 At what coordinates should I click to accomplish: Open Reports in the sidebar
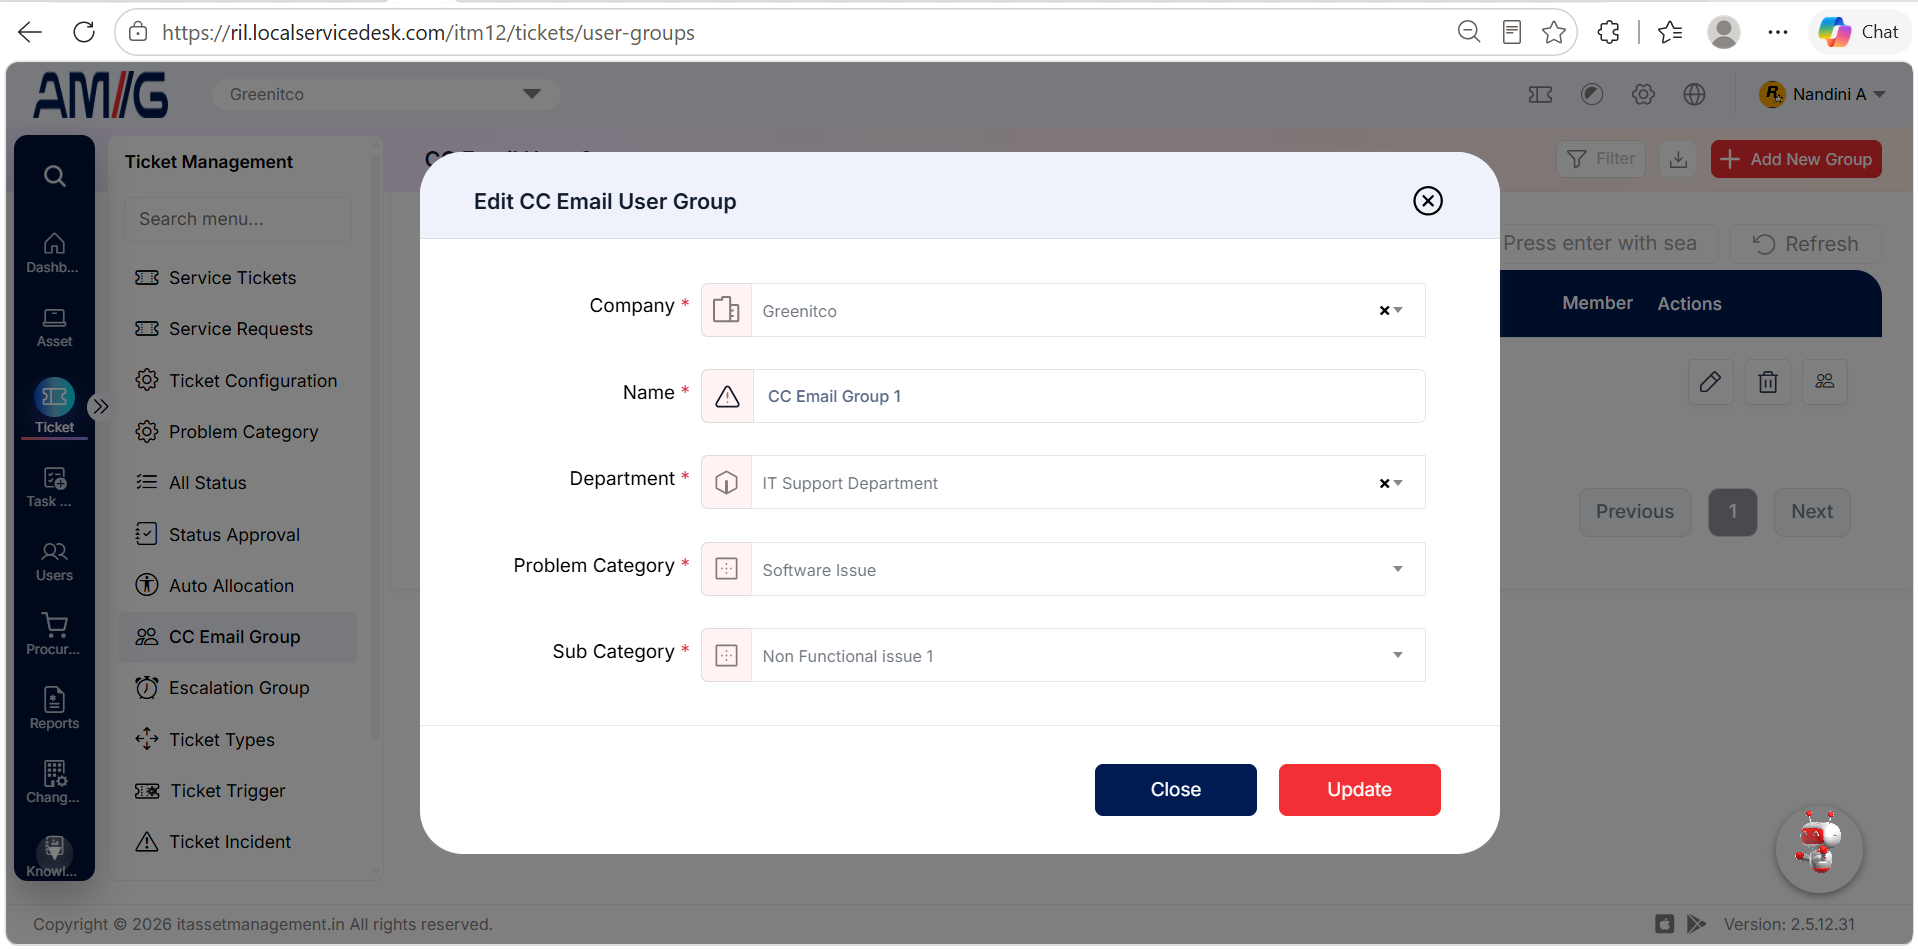[54, 709]
